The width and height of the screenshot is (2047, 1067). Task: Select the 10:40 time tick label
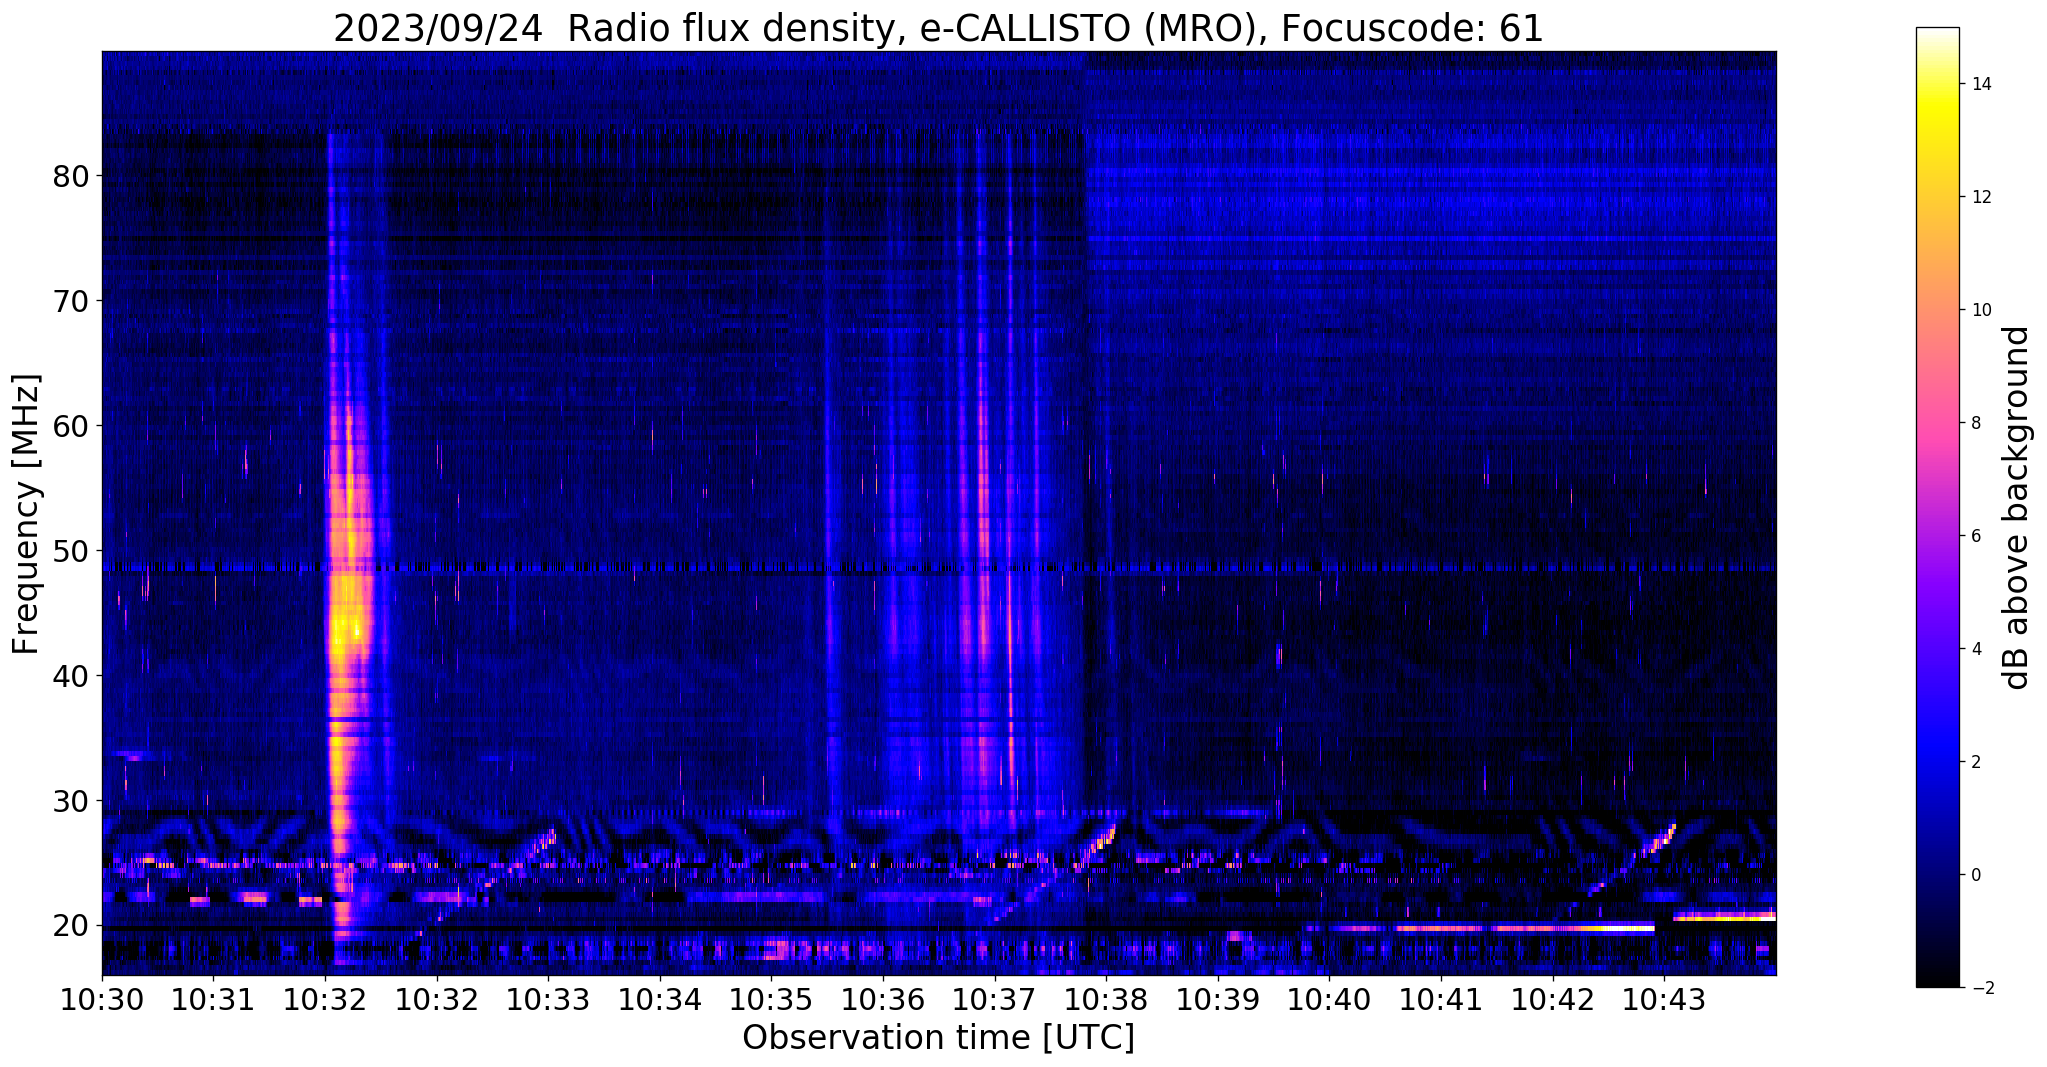pyautogui.click(x=1329, y=1000)
